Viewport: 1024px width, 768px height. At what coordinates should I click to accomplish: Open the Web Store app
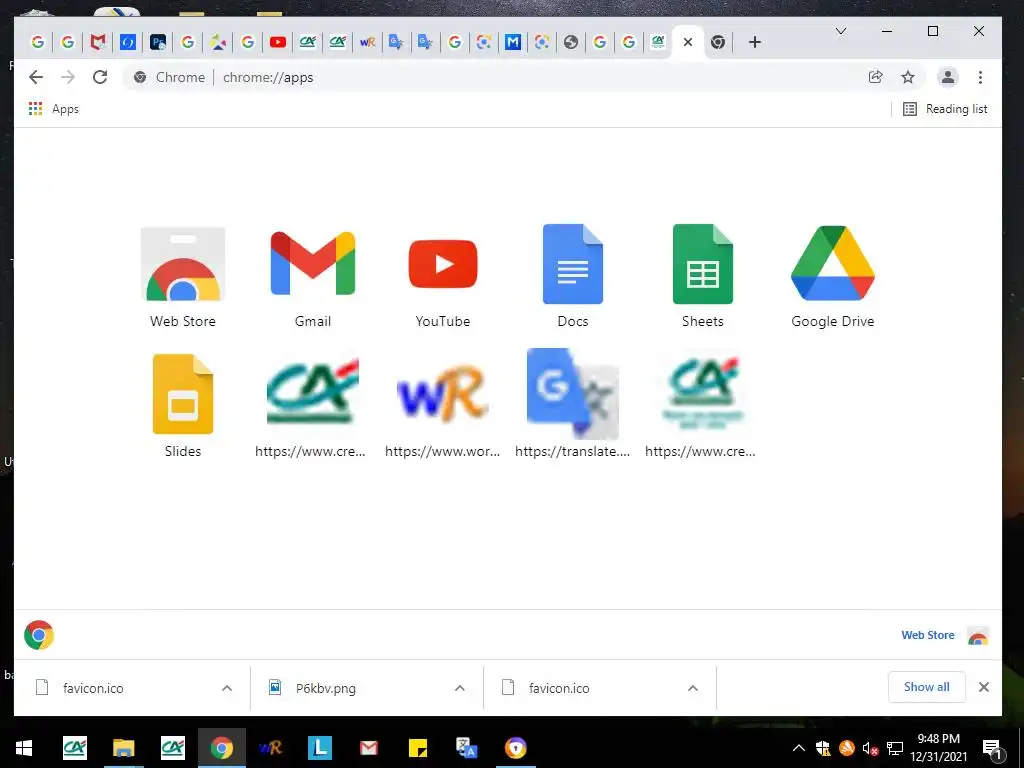(183, 277)
